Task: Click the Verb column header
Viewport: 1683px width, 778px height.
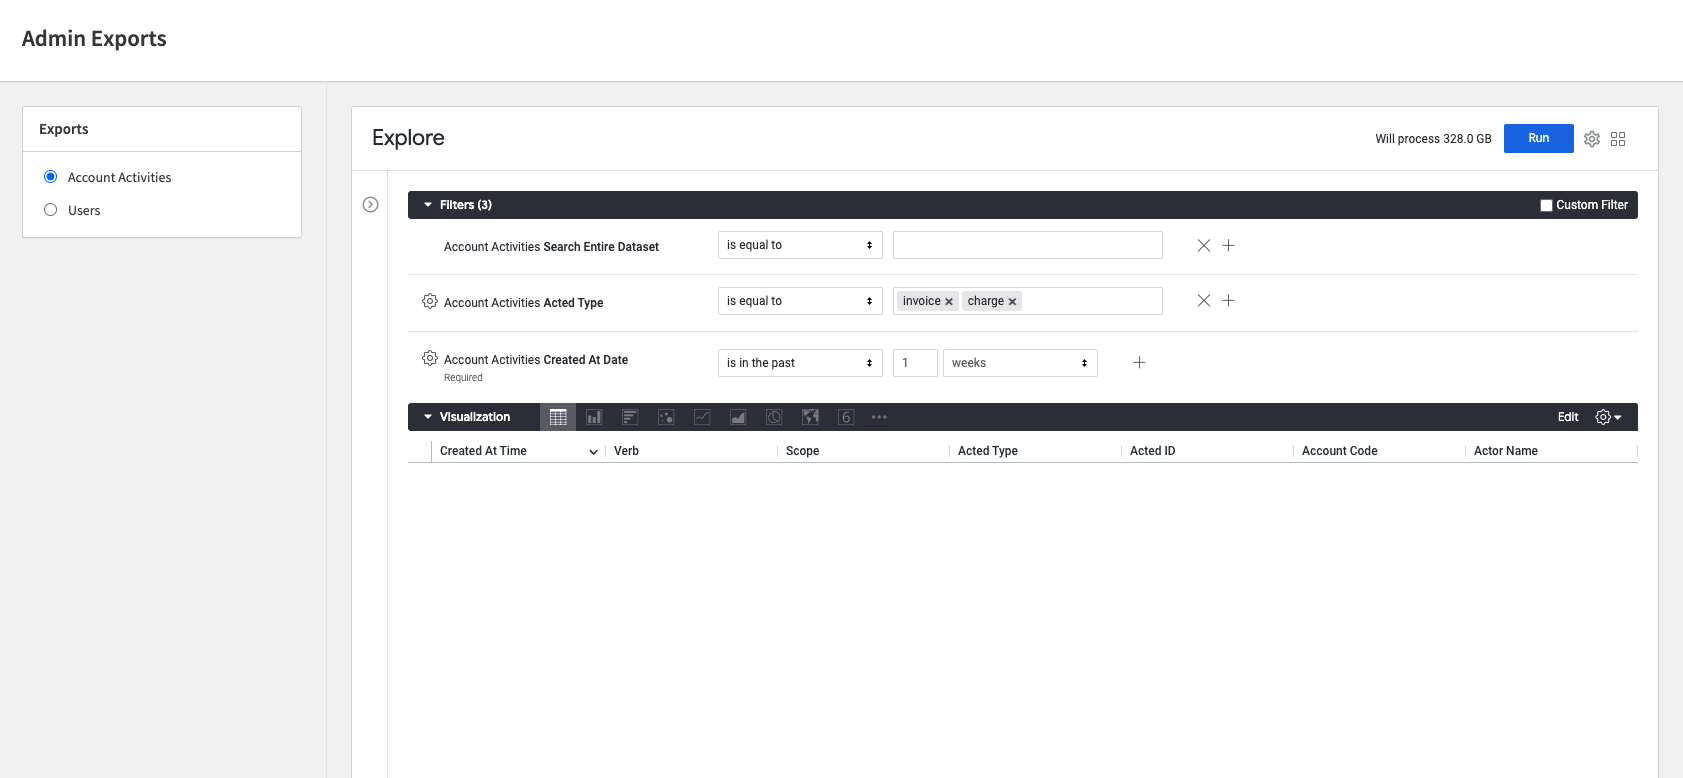Action: point(626,451)
